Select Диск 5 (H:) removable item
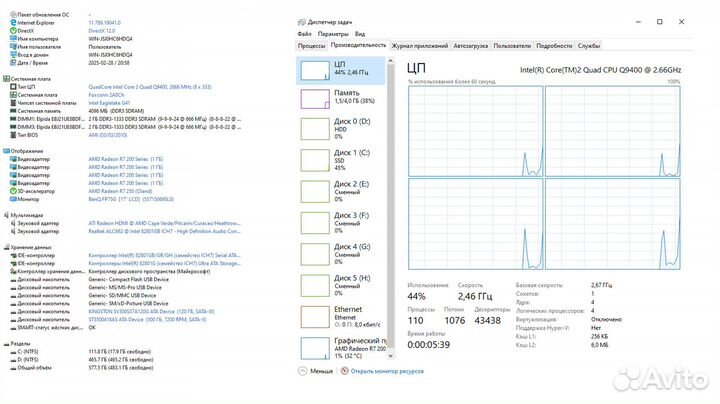The height and width of the screenshot is (404, 720). point(340,285)
